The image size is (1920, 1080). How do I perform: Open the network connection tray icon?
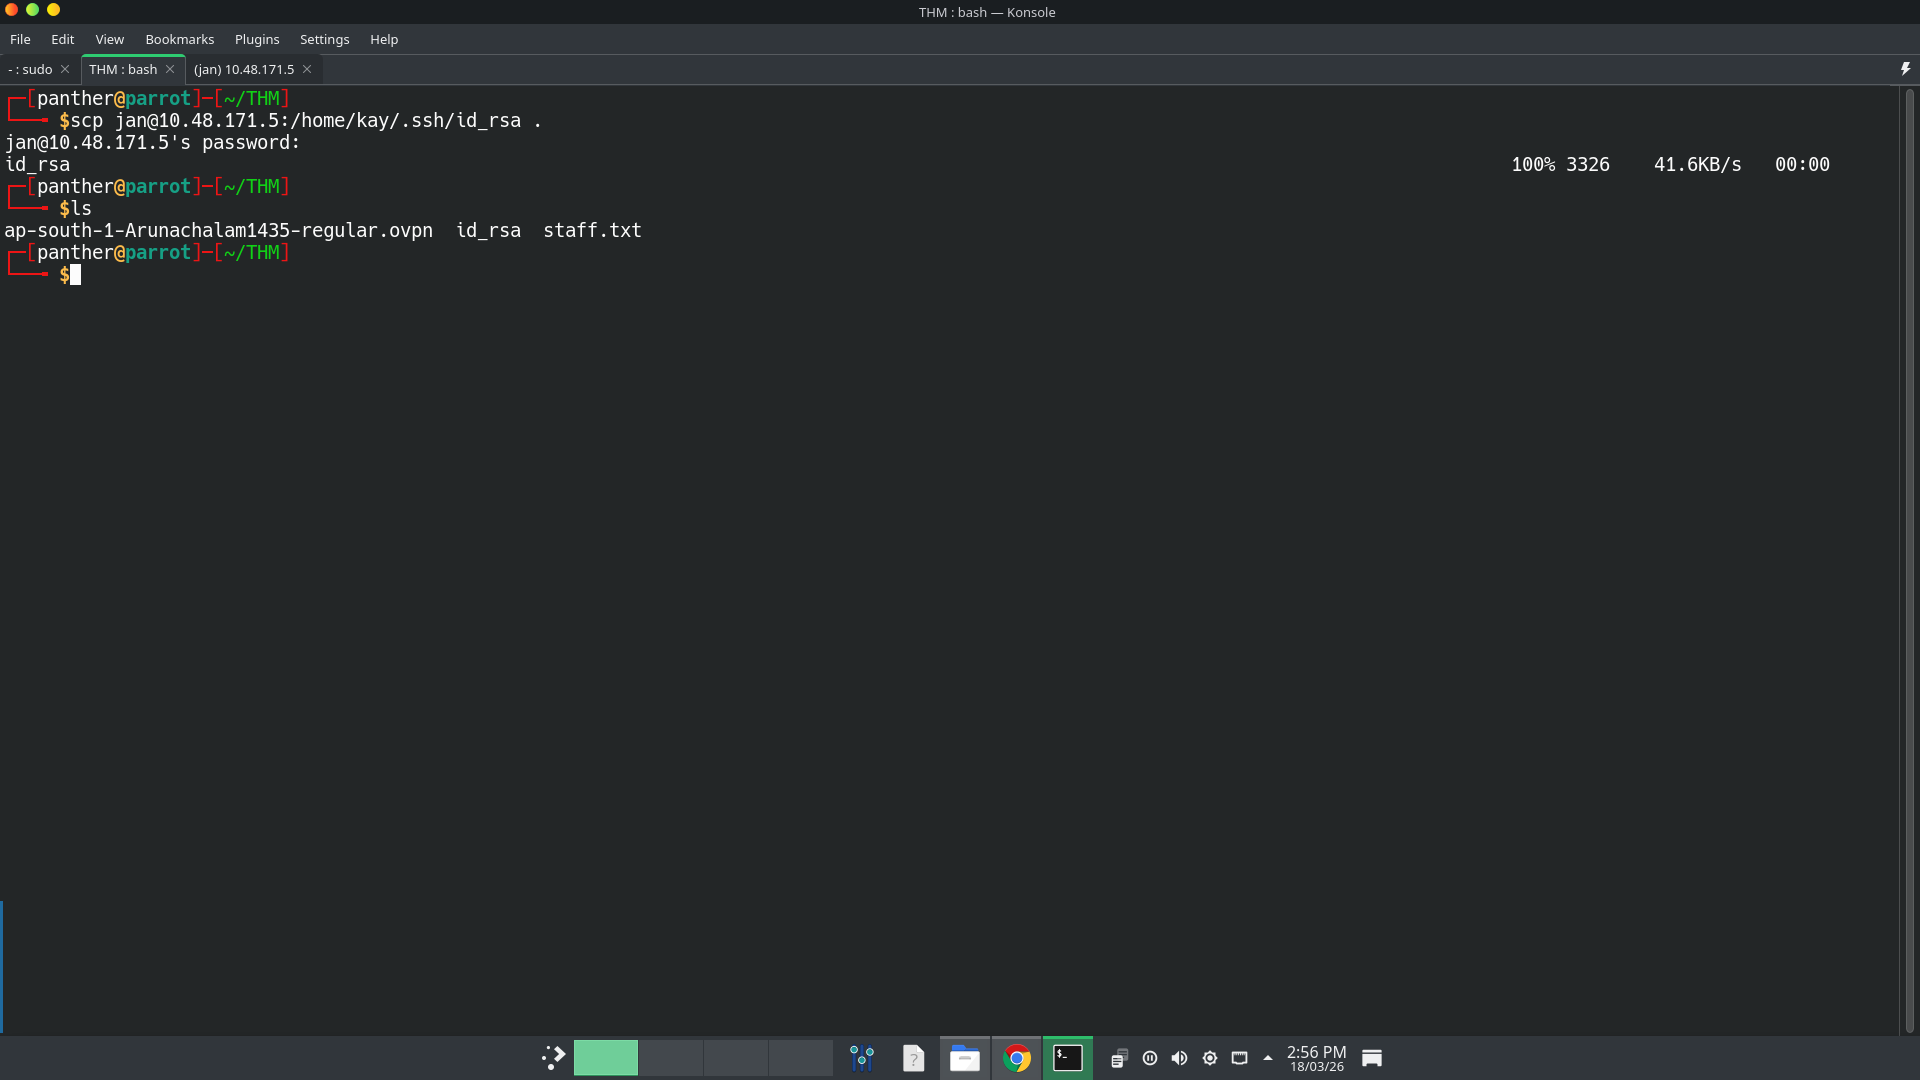(x=1239, y=1058)
